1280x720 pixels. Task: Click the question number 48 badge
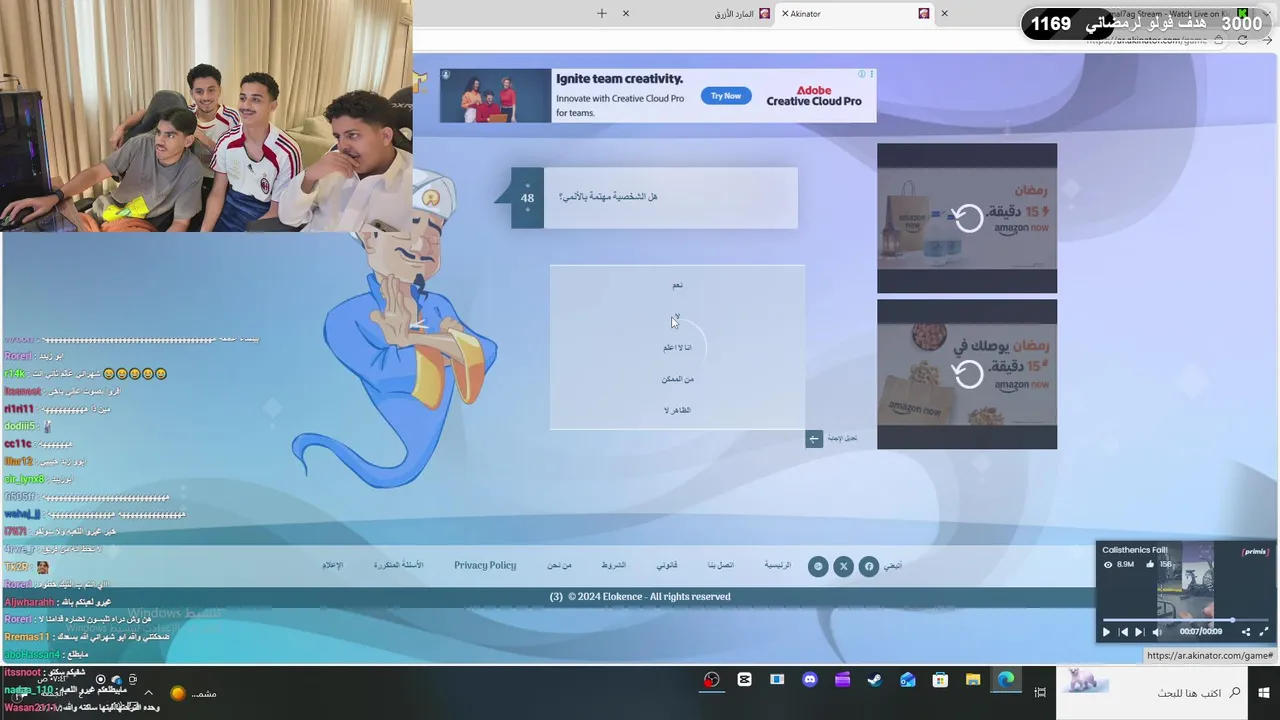[x=527, y=198]
